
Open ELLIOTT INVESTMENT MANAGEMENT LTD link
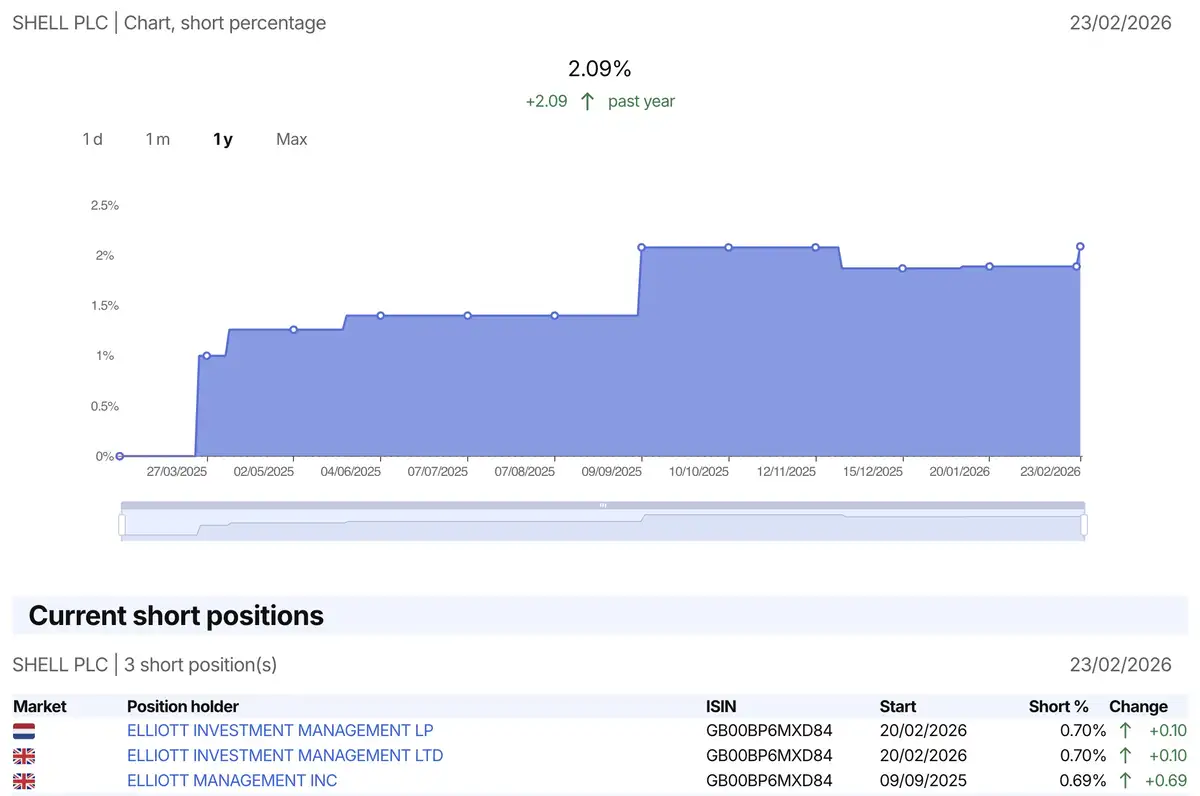point(285,755)
